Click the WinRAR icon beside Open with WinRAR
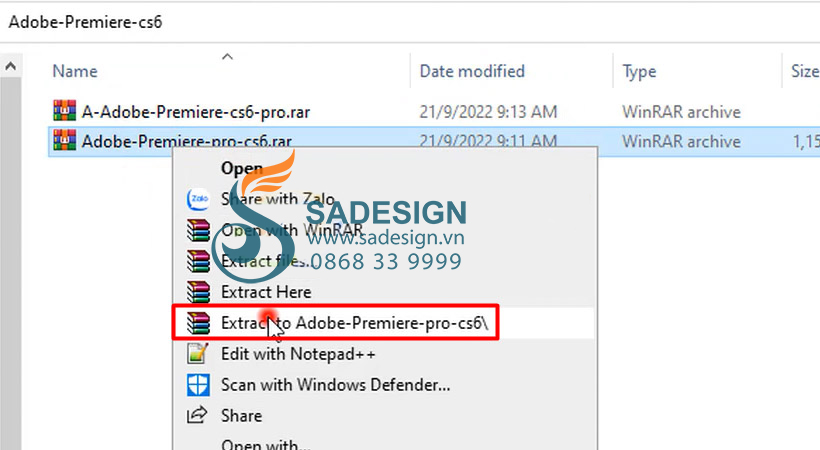This screenshot has height=450, width=820. coord(198,230)
